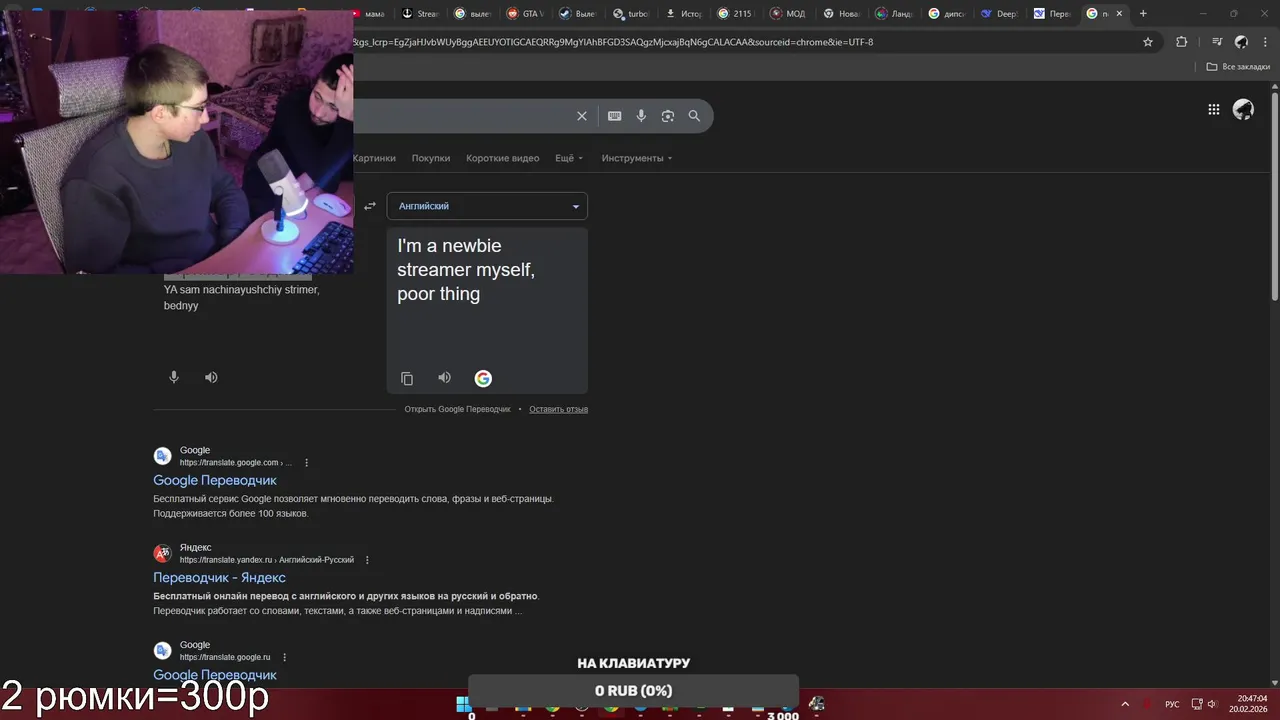Switch to the 2115 browser tab

pos(734,14)
